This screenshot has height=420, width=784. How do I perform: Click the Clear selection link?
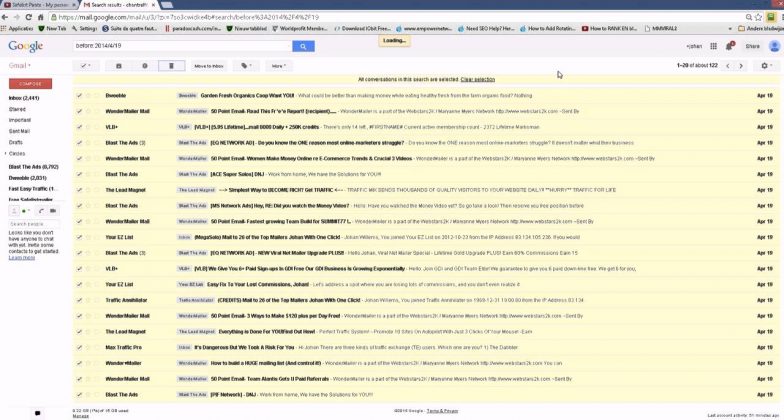click(478, 80)
